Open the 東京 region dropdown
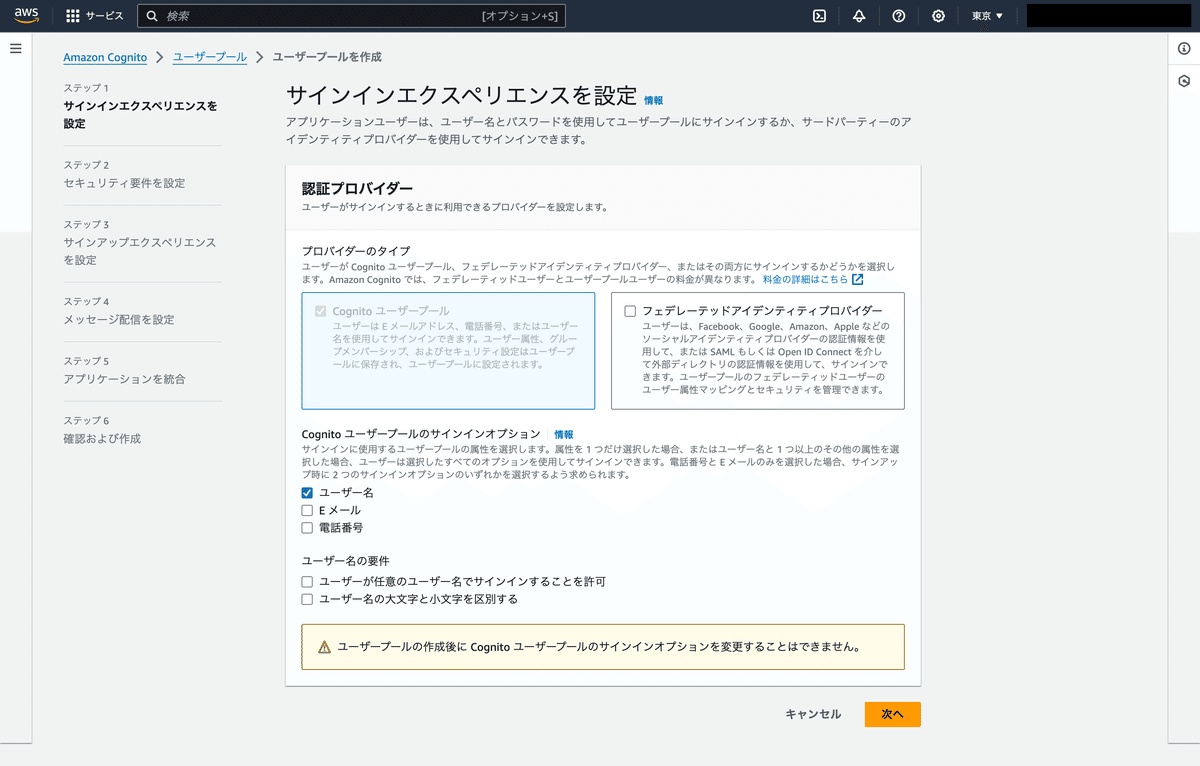This screenshot has width=1200, height=766. click(x=987, y=16)
